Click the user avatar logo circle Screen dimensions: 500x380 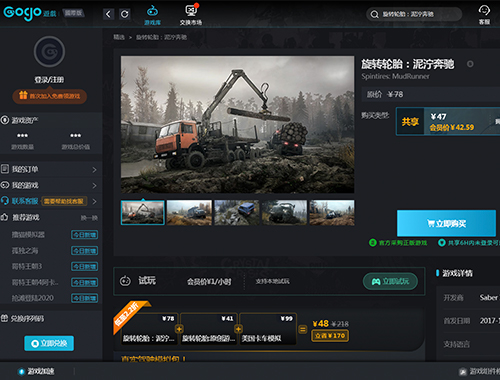(49, 52)
